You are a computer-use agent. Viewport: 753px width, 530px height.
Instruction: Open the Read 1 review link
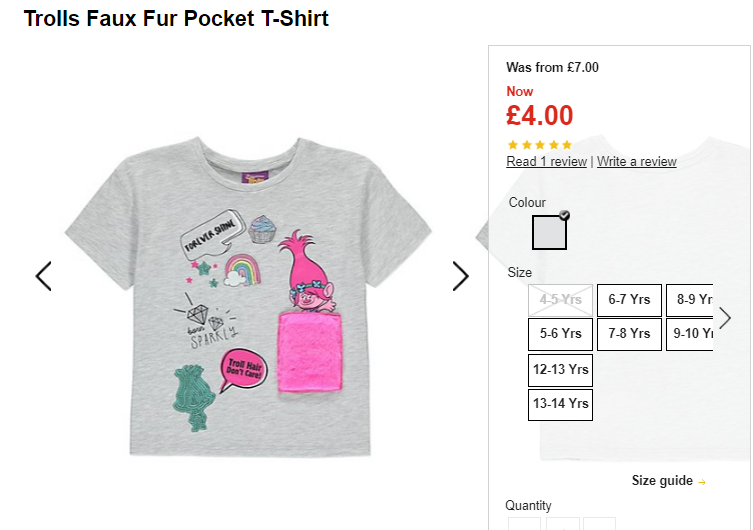(x=547, y=162)
